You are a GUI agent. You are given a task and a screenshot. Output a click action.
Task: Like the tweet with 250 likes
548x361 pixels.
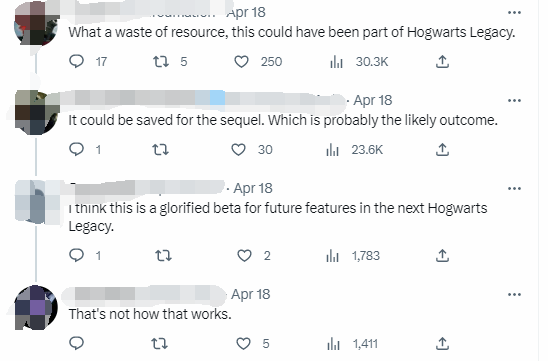coord(241,62)
